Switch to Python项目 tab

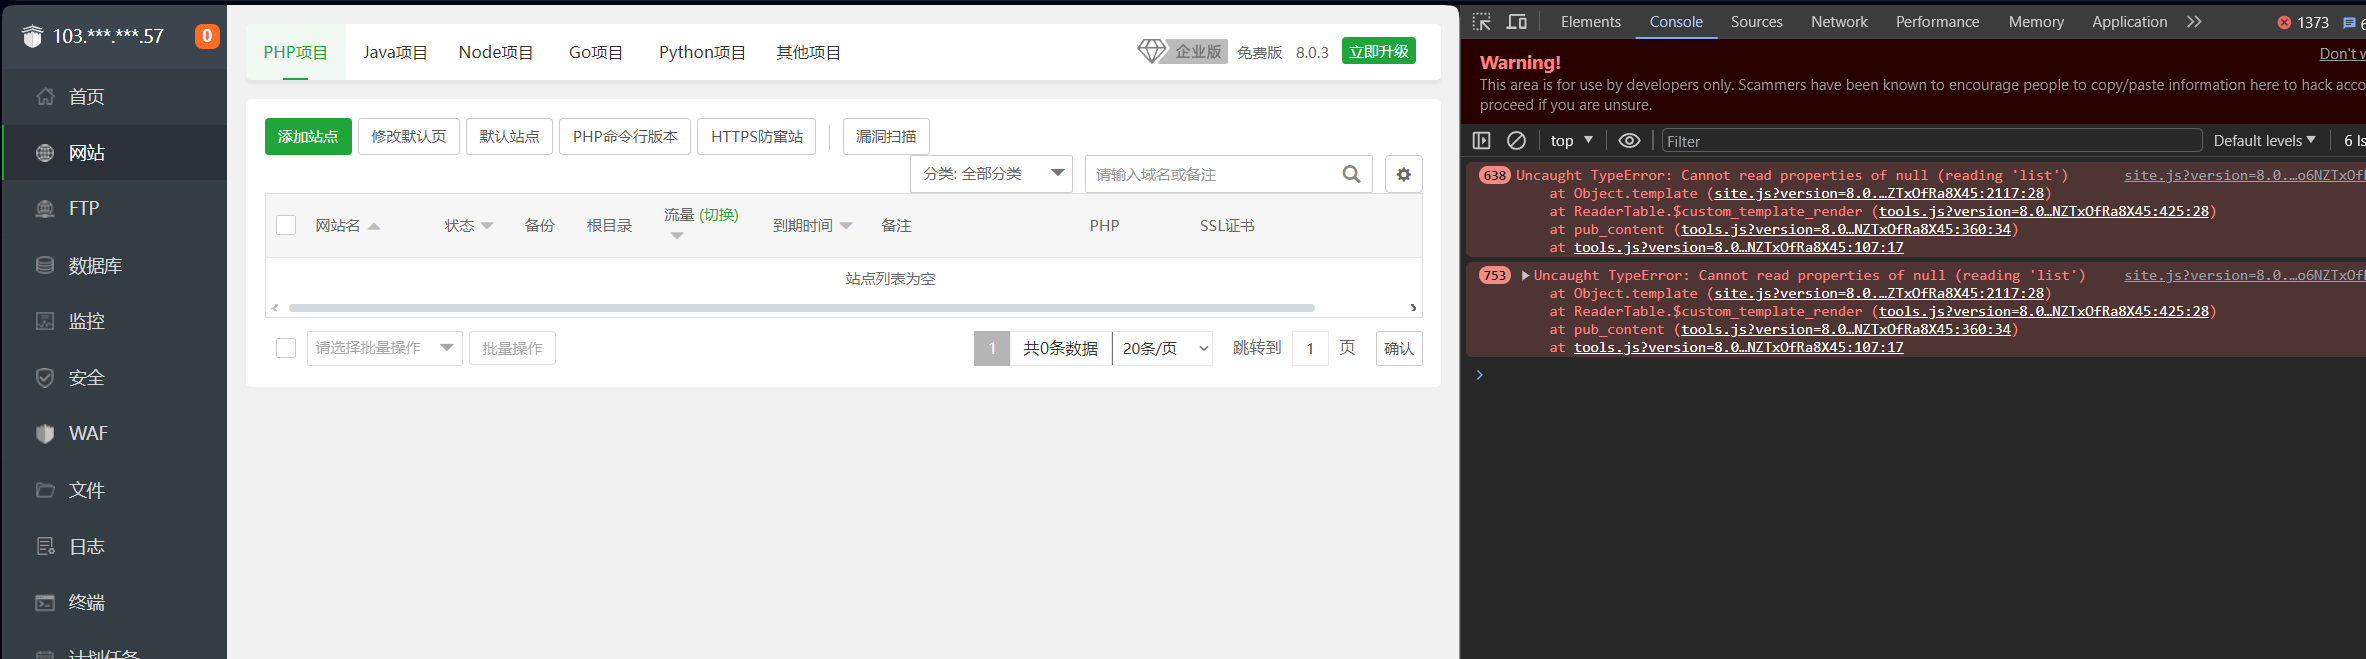(x=702, y=52)
